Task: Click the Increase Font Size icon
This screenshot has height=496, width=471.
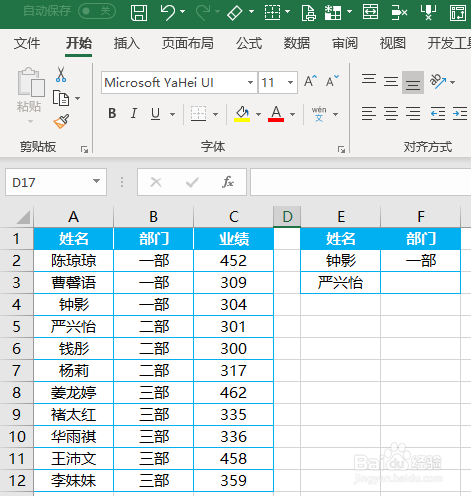Action: pos(310,81)
